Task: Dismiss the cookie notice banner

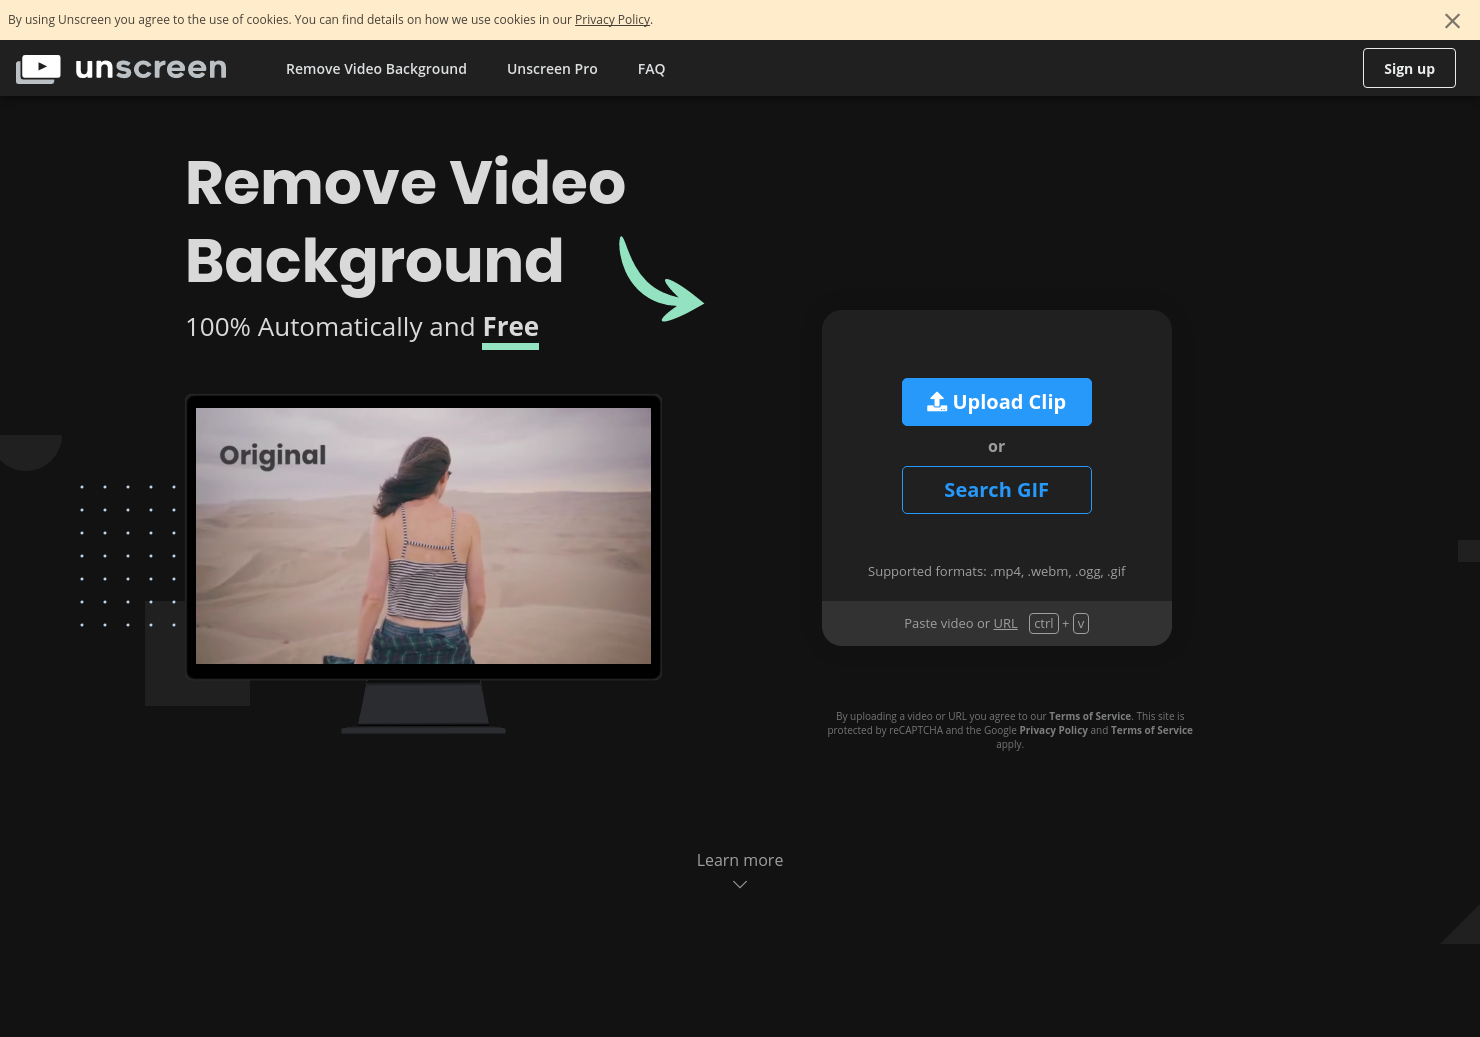Action: 1452,20
